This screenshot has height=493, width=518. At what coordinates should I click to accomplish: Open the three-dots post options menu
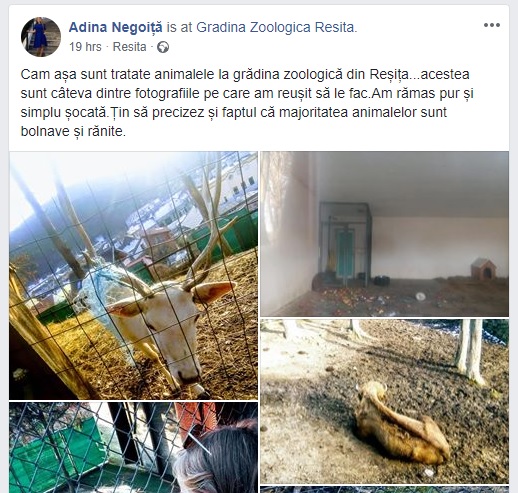pyautogui.click(x=492, y=25)
